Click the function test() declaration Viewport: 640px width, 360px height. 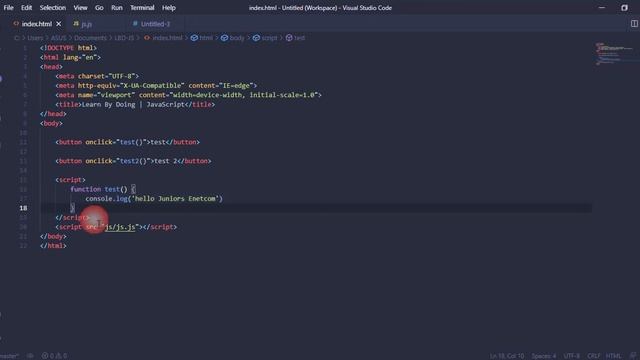click(x=103, y=189)
